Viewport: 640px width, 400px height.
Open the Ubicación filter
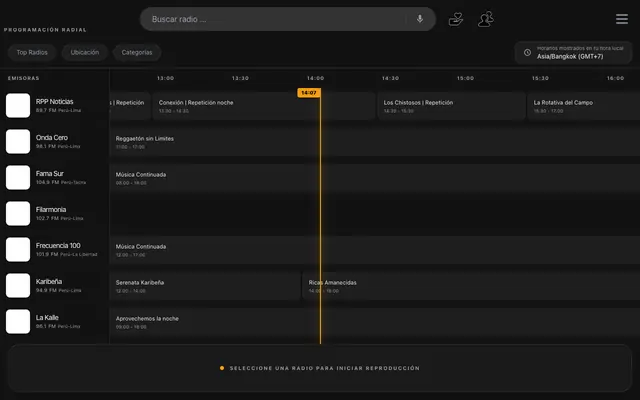84,53
